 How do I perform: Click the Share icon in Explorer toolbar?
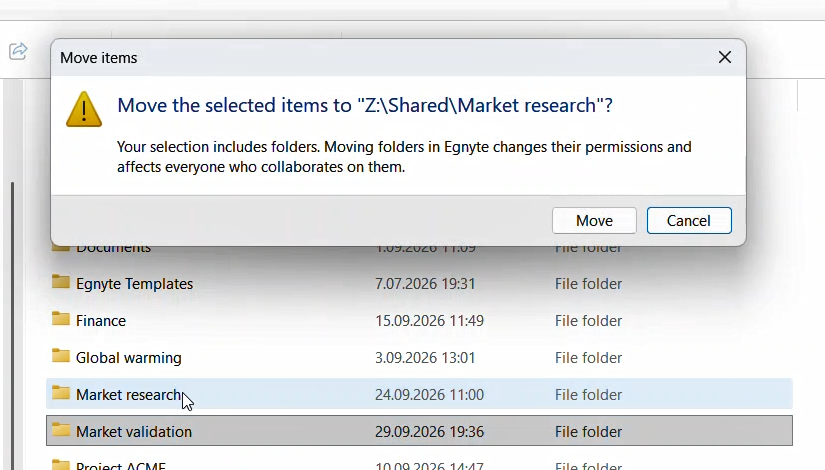18,51
